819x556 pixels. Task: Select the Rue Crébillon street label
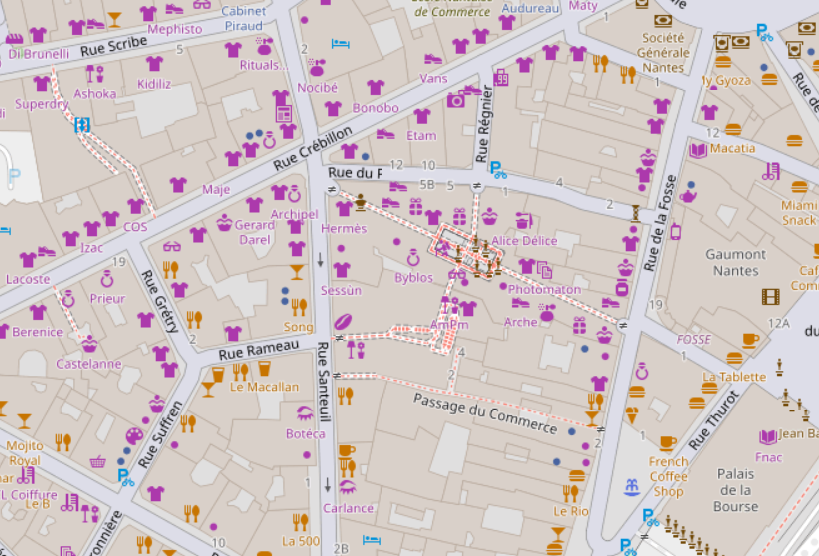tap(313, 148)
